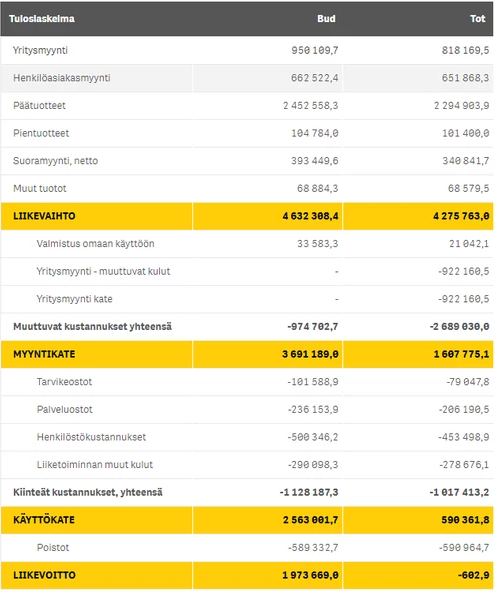The height and width of the screenshot is (592, 495).
Task: Click the yellow LIIKEVAIHTO total row
Action: pyautogui.click(x=247, y=216)
